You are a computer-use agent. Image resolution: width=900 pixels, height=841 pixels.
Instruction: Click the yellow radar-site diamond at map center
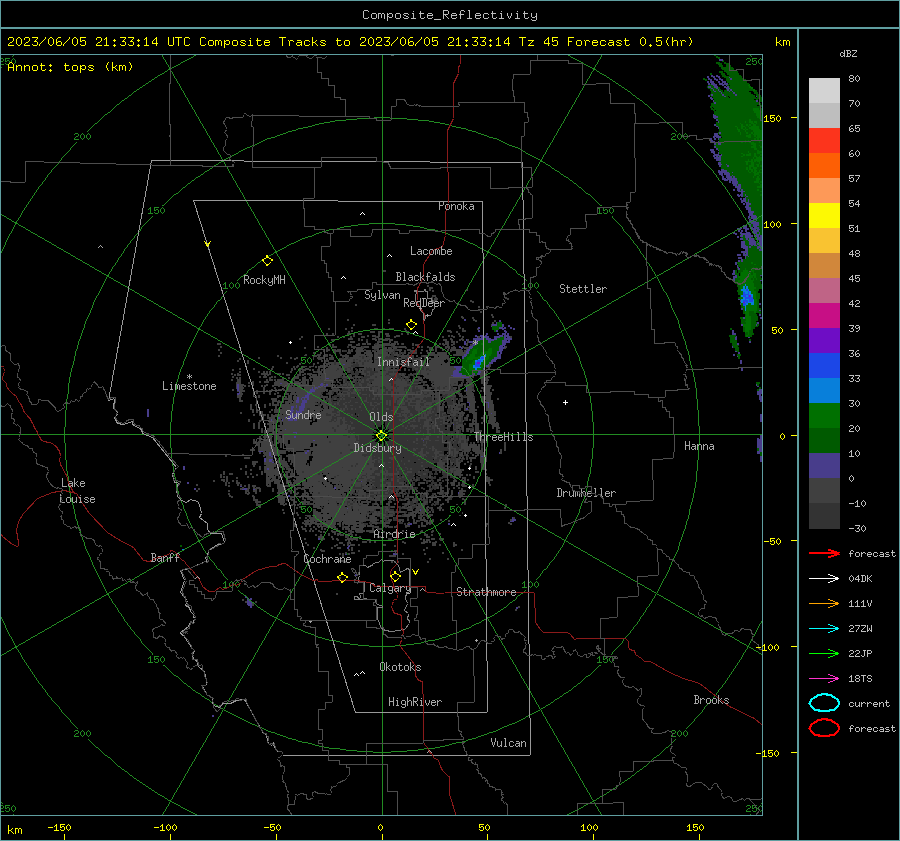382,435
